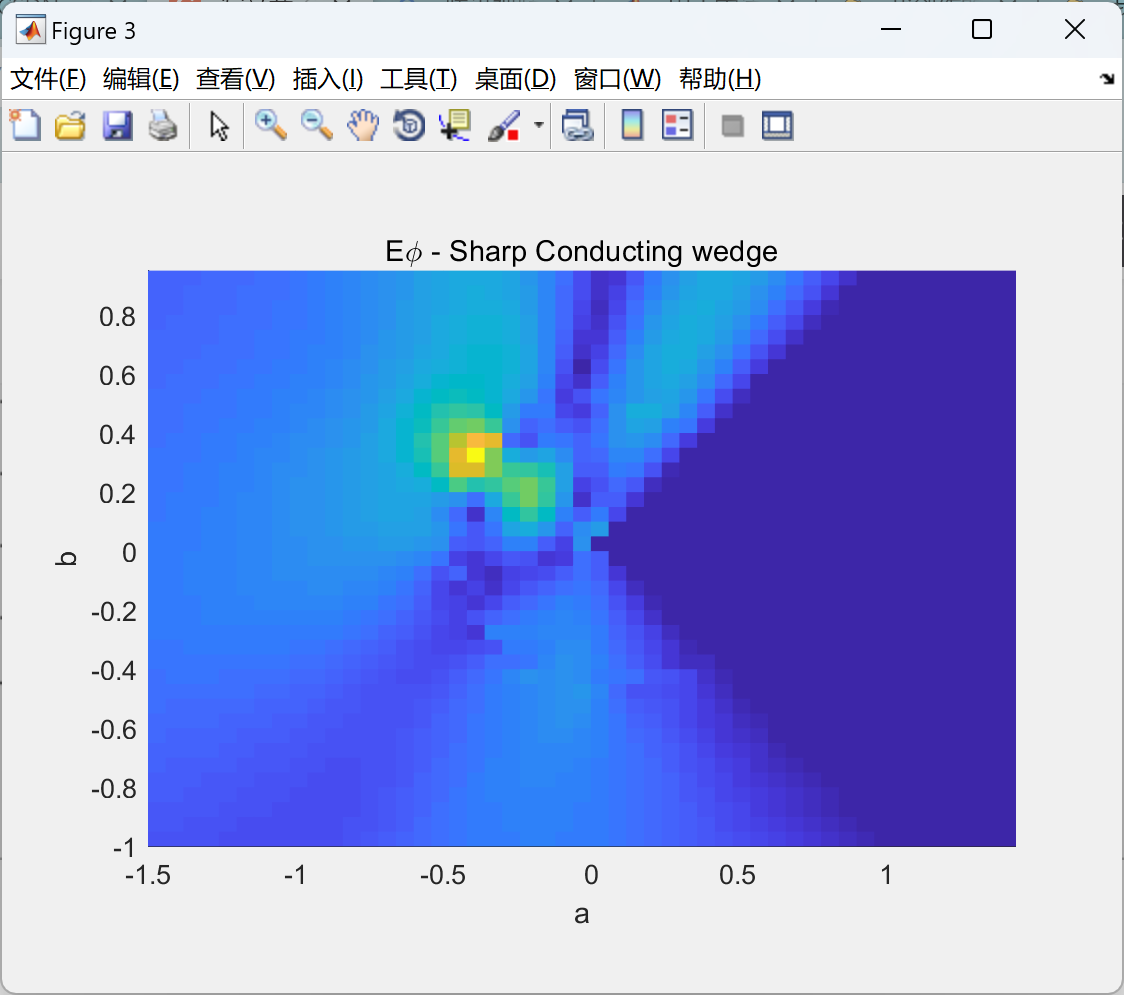Open the 帮助(H) menu

click(x=720, y=79)
